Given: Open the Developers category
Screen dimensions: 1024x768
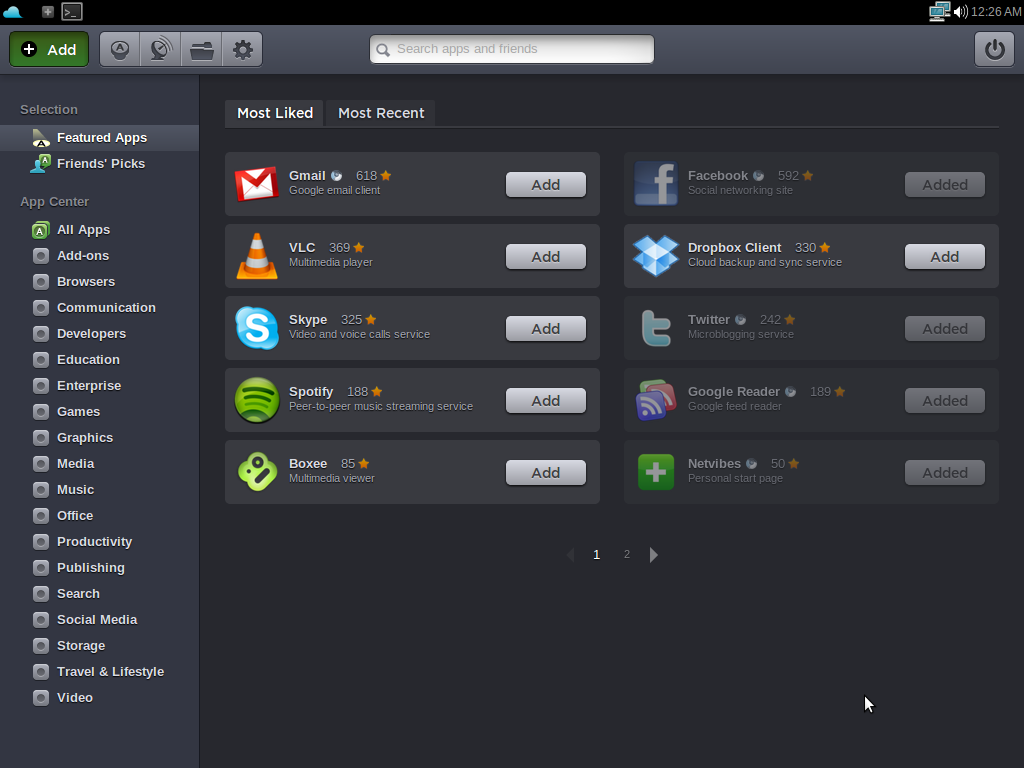Looking at the screenshot, I should click(x=99, y=334).
